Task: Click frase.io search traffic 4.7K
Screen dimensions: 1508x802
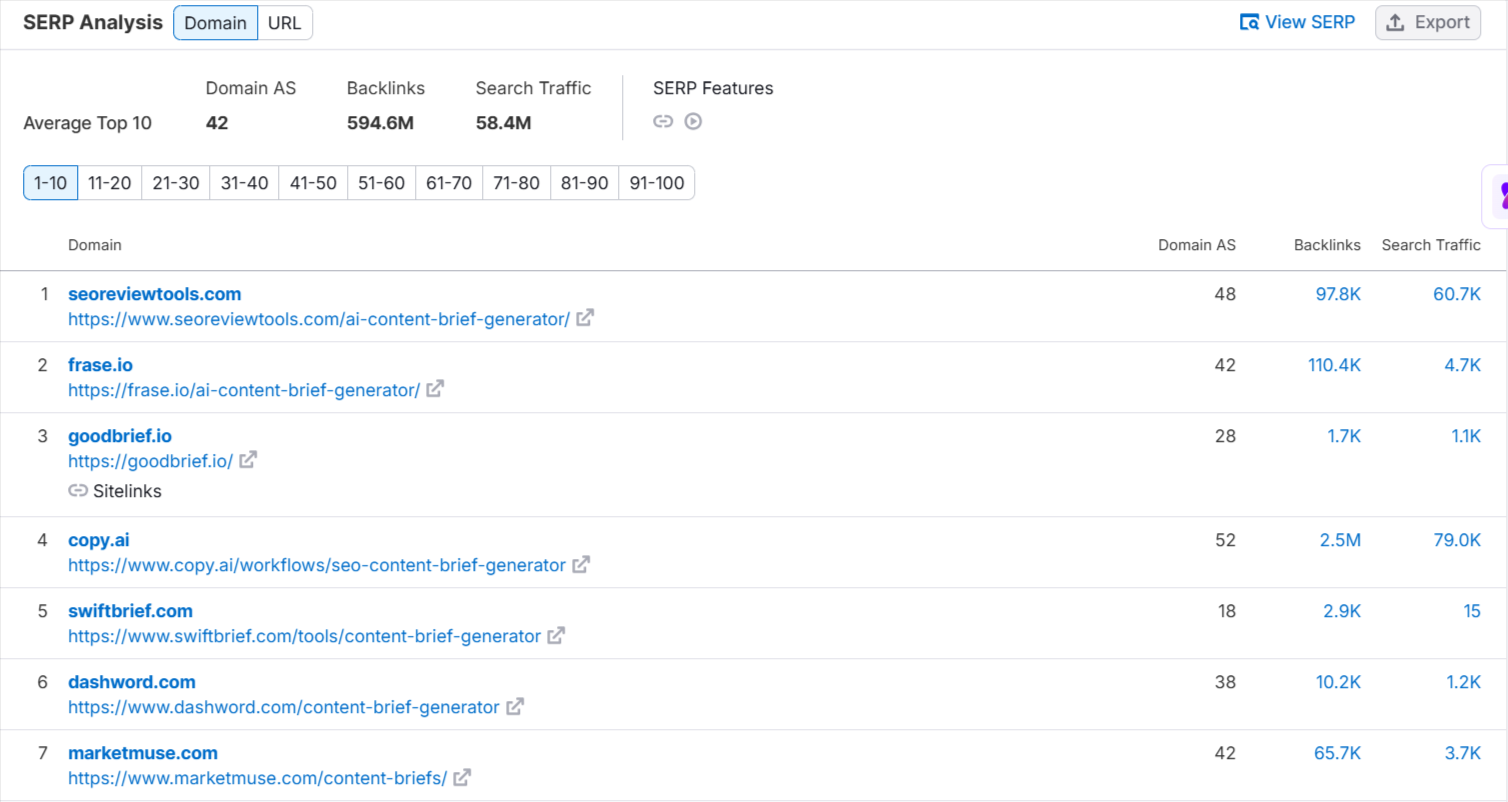Action: click(x=1462, y=365)
